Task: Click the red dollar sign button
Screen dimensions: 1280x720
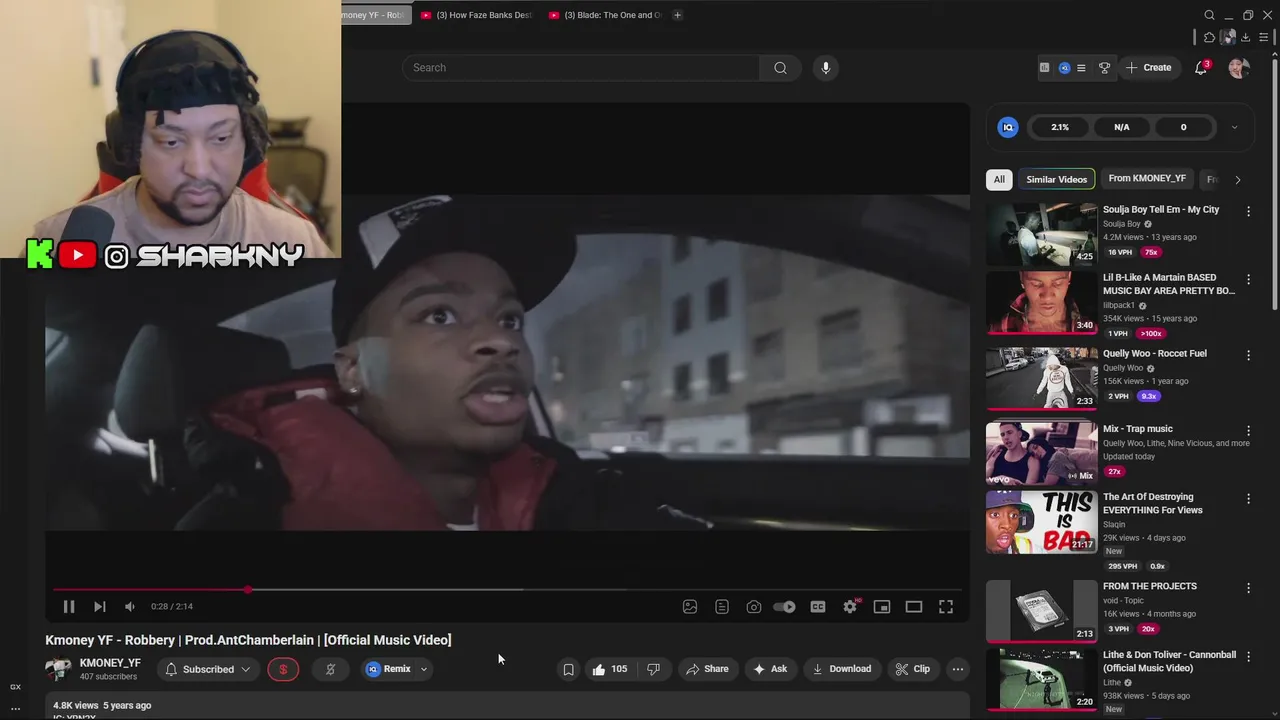Action: (x=283, y=669)
